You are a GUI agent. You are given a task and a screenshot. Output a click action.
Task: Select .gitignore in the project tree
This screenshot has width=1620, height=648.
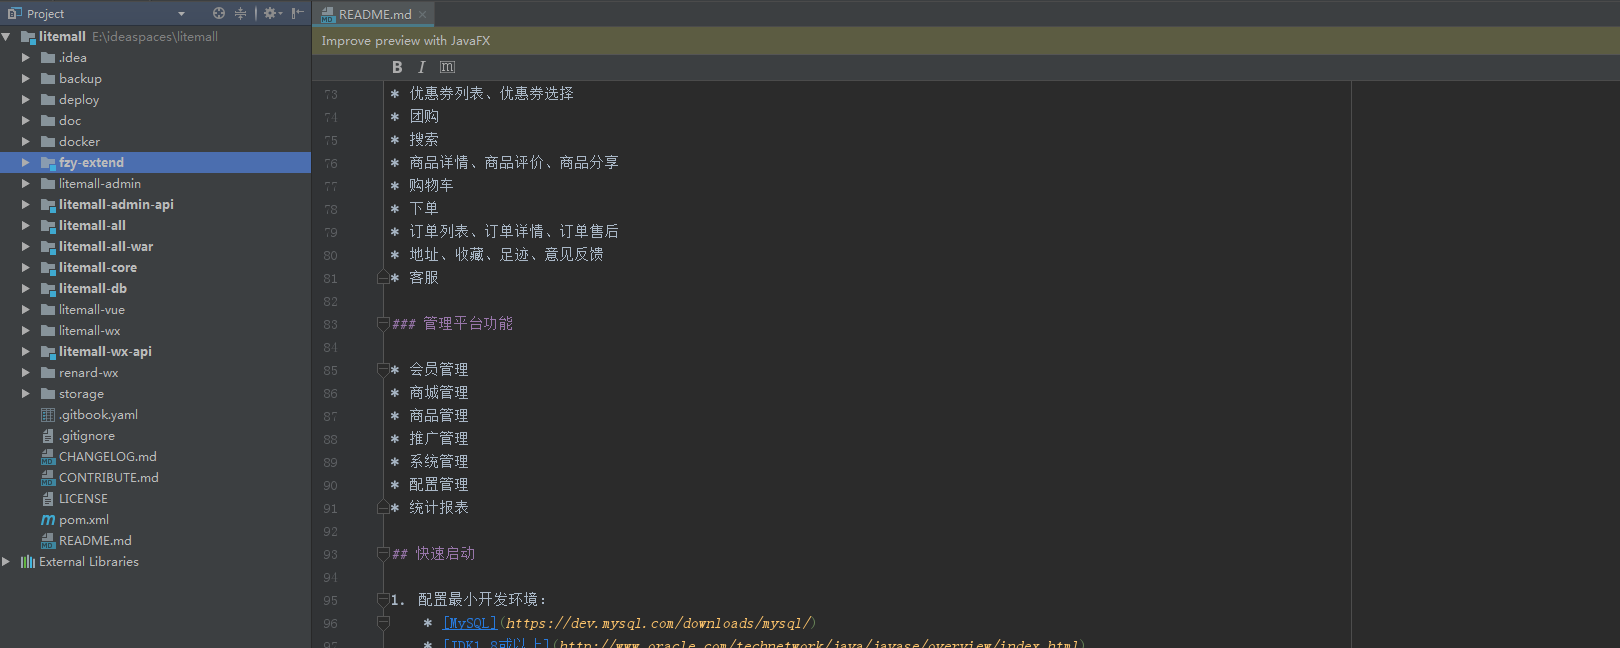click(x=87, y=436)
